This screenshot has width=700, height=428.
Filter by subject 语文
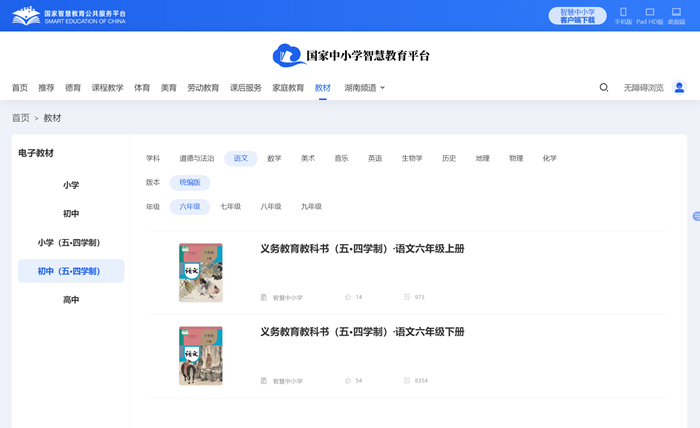pos(241,158)
